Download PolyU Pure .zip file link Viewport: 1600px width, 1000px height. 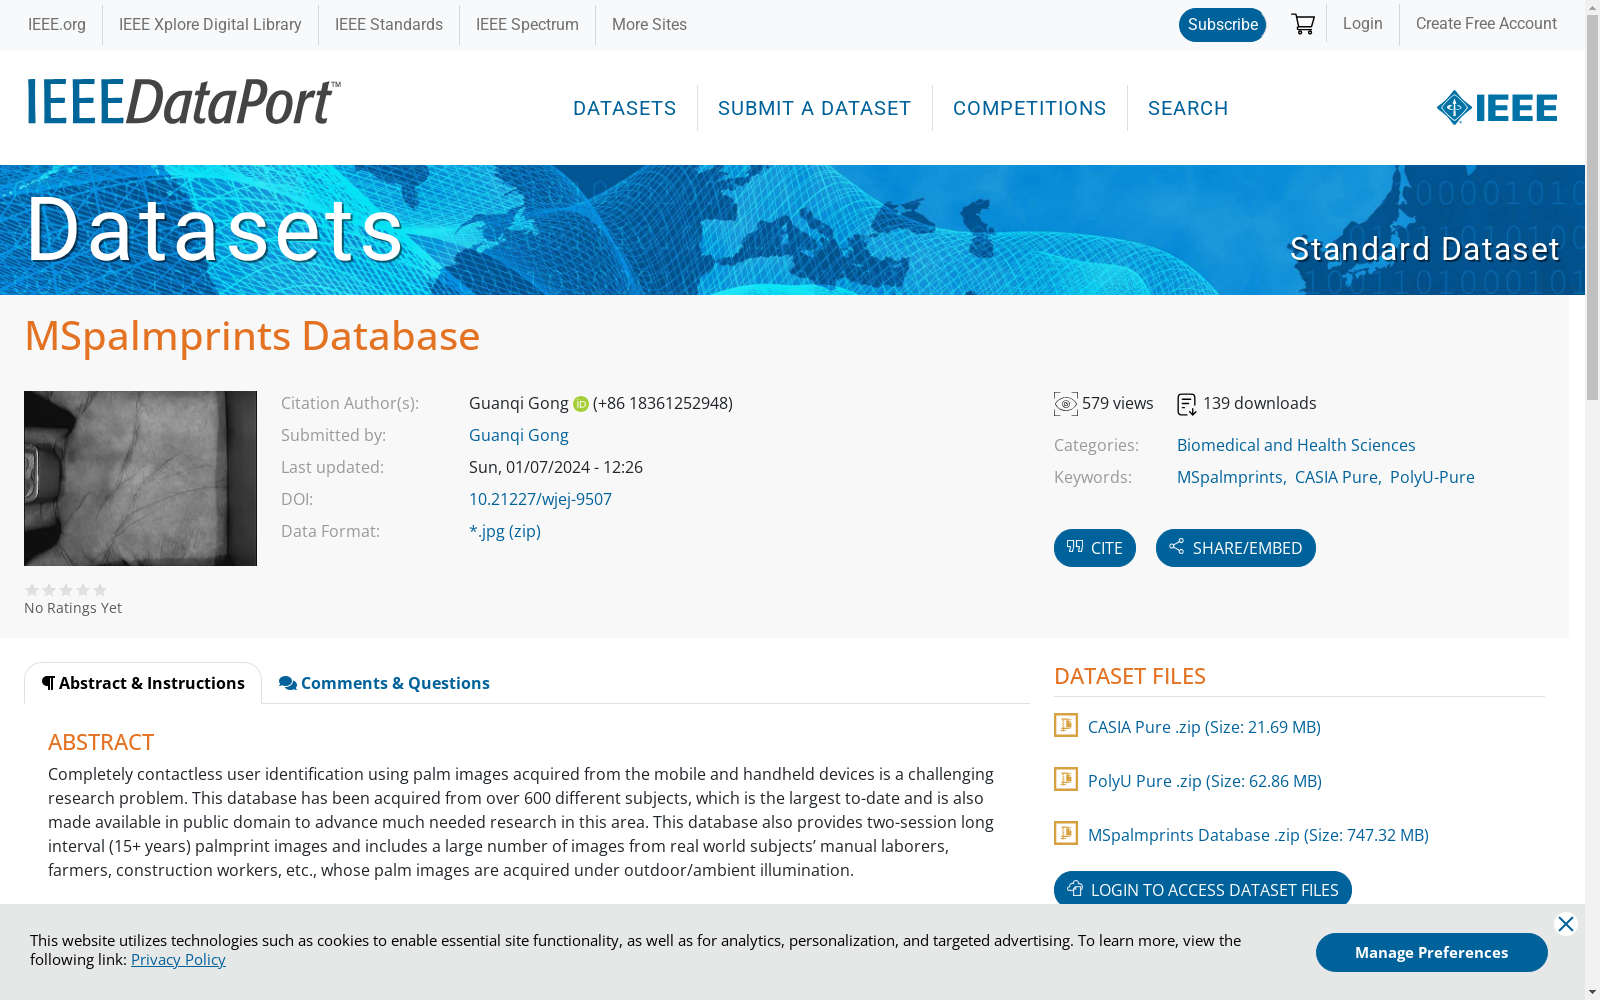tap(1205, 781)
